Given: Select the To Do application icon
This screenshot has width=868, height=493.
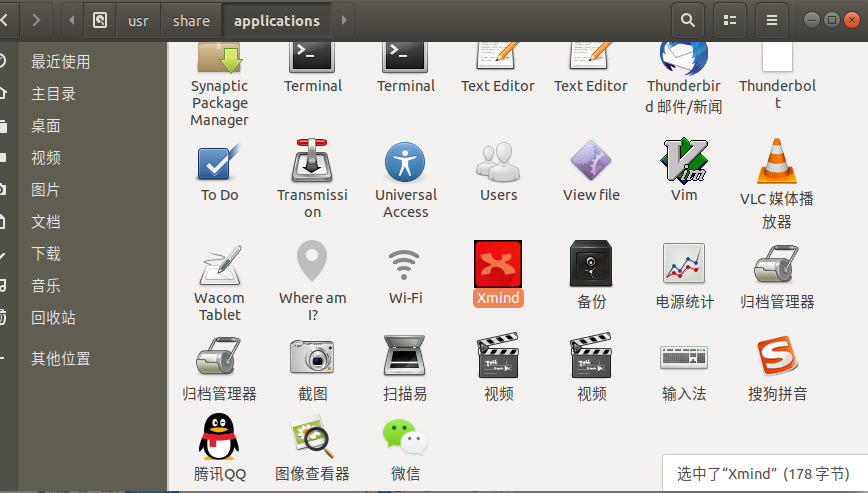Looking at the screenshot, I should (x=219, y=161).
